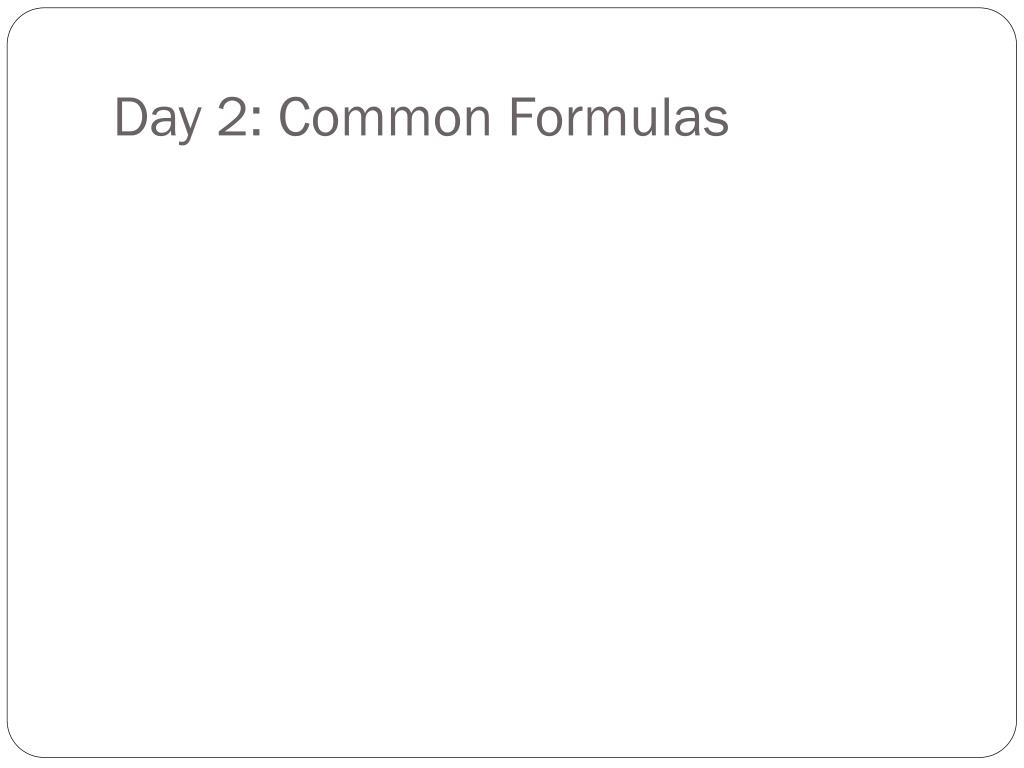This screenshot has height=768, width=1024.
Task: Click the letter "l" in Formulas
Action: click(x=665, y=116)
